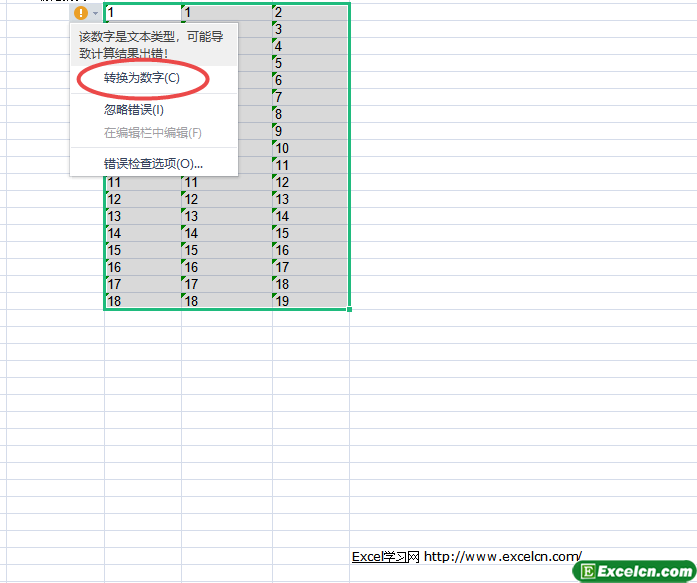Image resolution: width=697 pixels, height=583 pixels.
Task: Select the cell showing 2
Action: (x=310, y=12)
